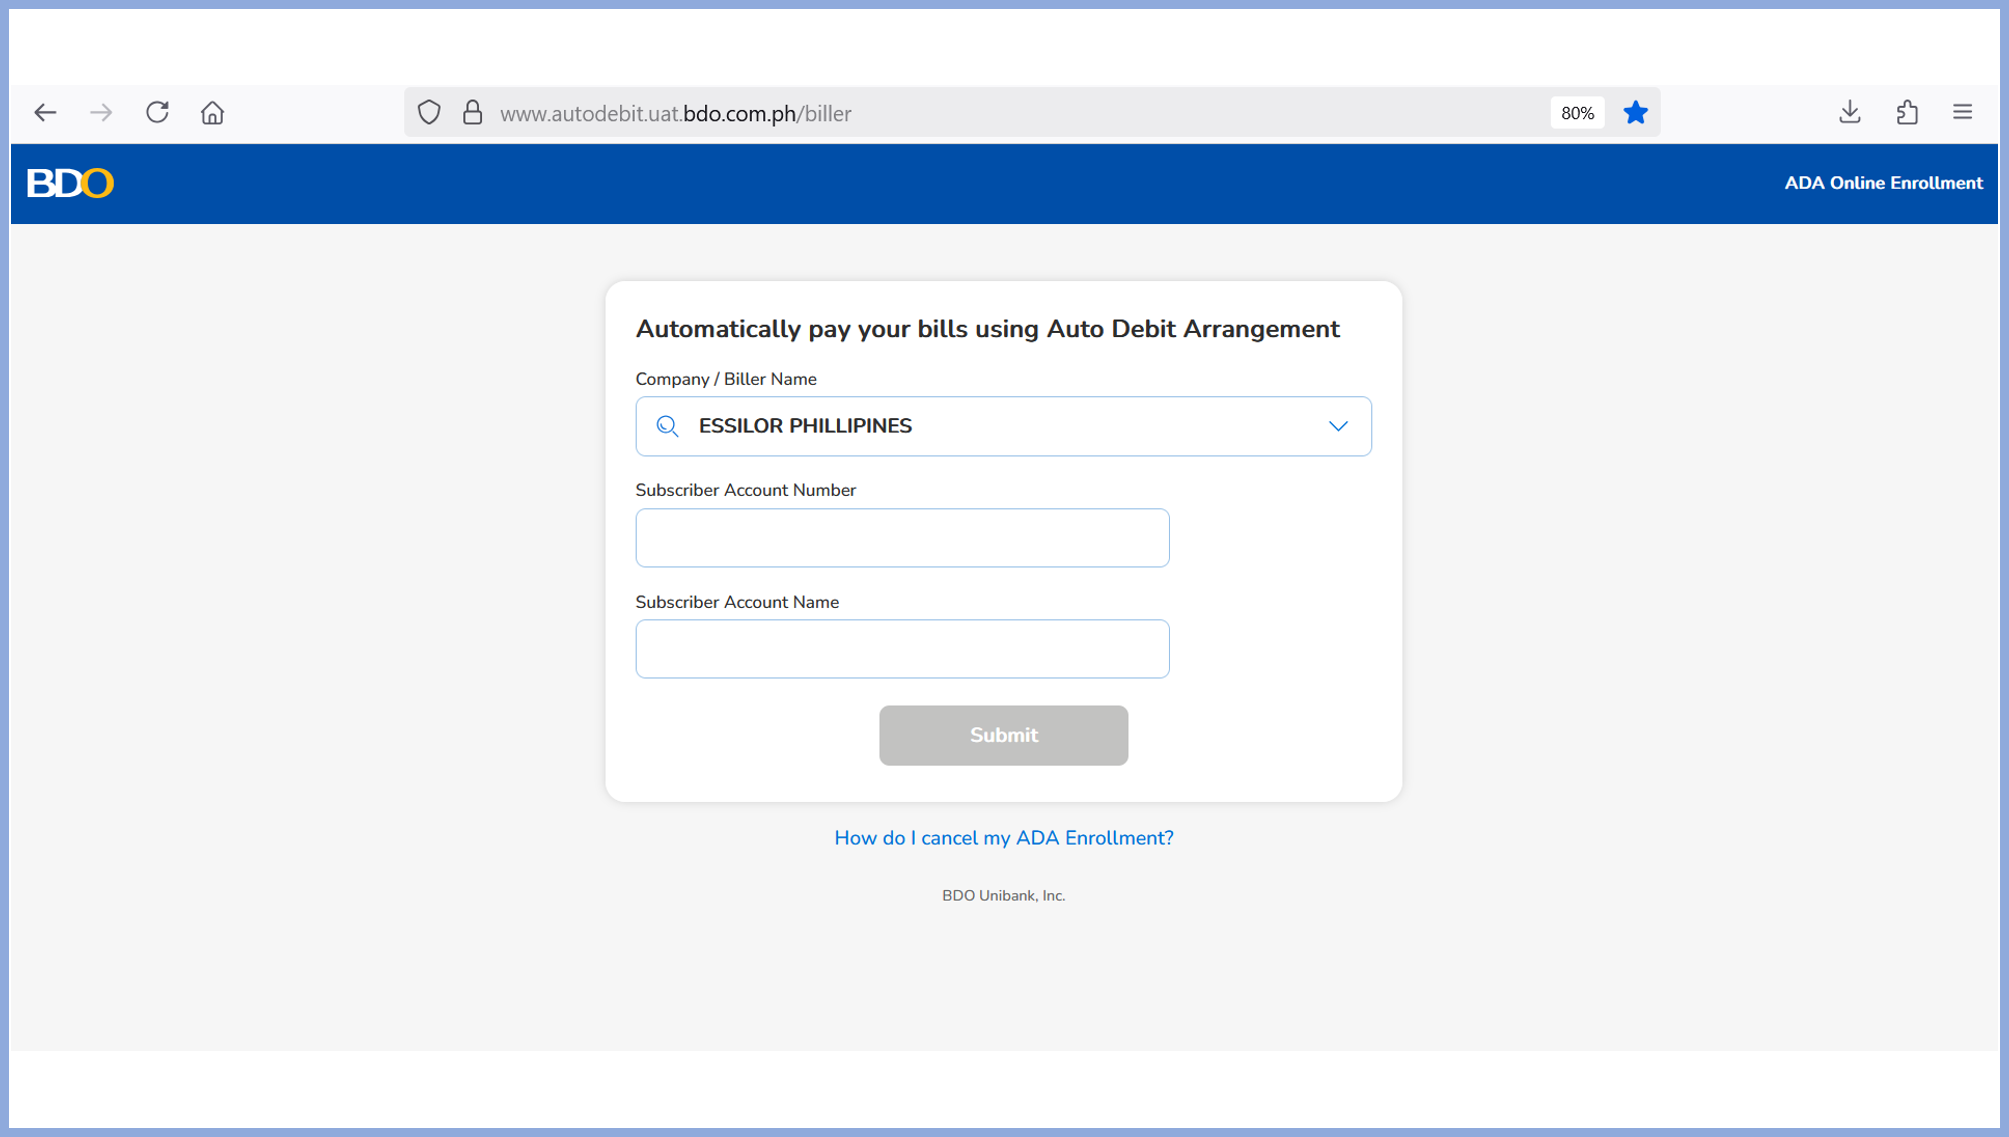Reload the page with the refresh icon
This screenshot has width=2009, height=1137.
click(x=157, y=112)
